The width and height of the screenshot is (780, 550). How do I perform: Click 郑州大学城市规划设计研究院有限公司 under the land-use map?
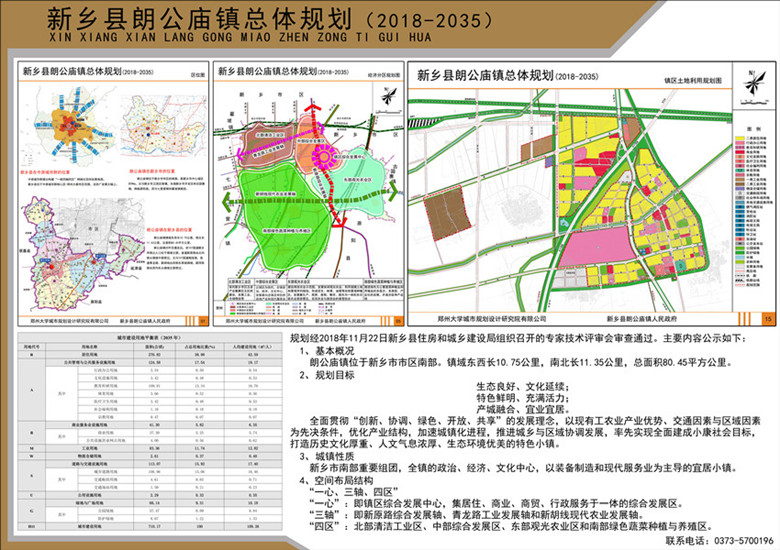coord(491,319)
